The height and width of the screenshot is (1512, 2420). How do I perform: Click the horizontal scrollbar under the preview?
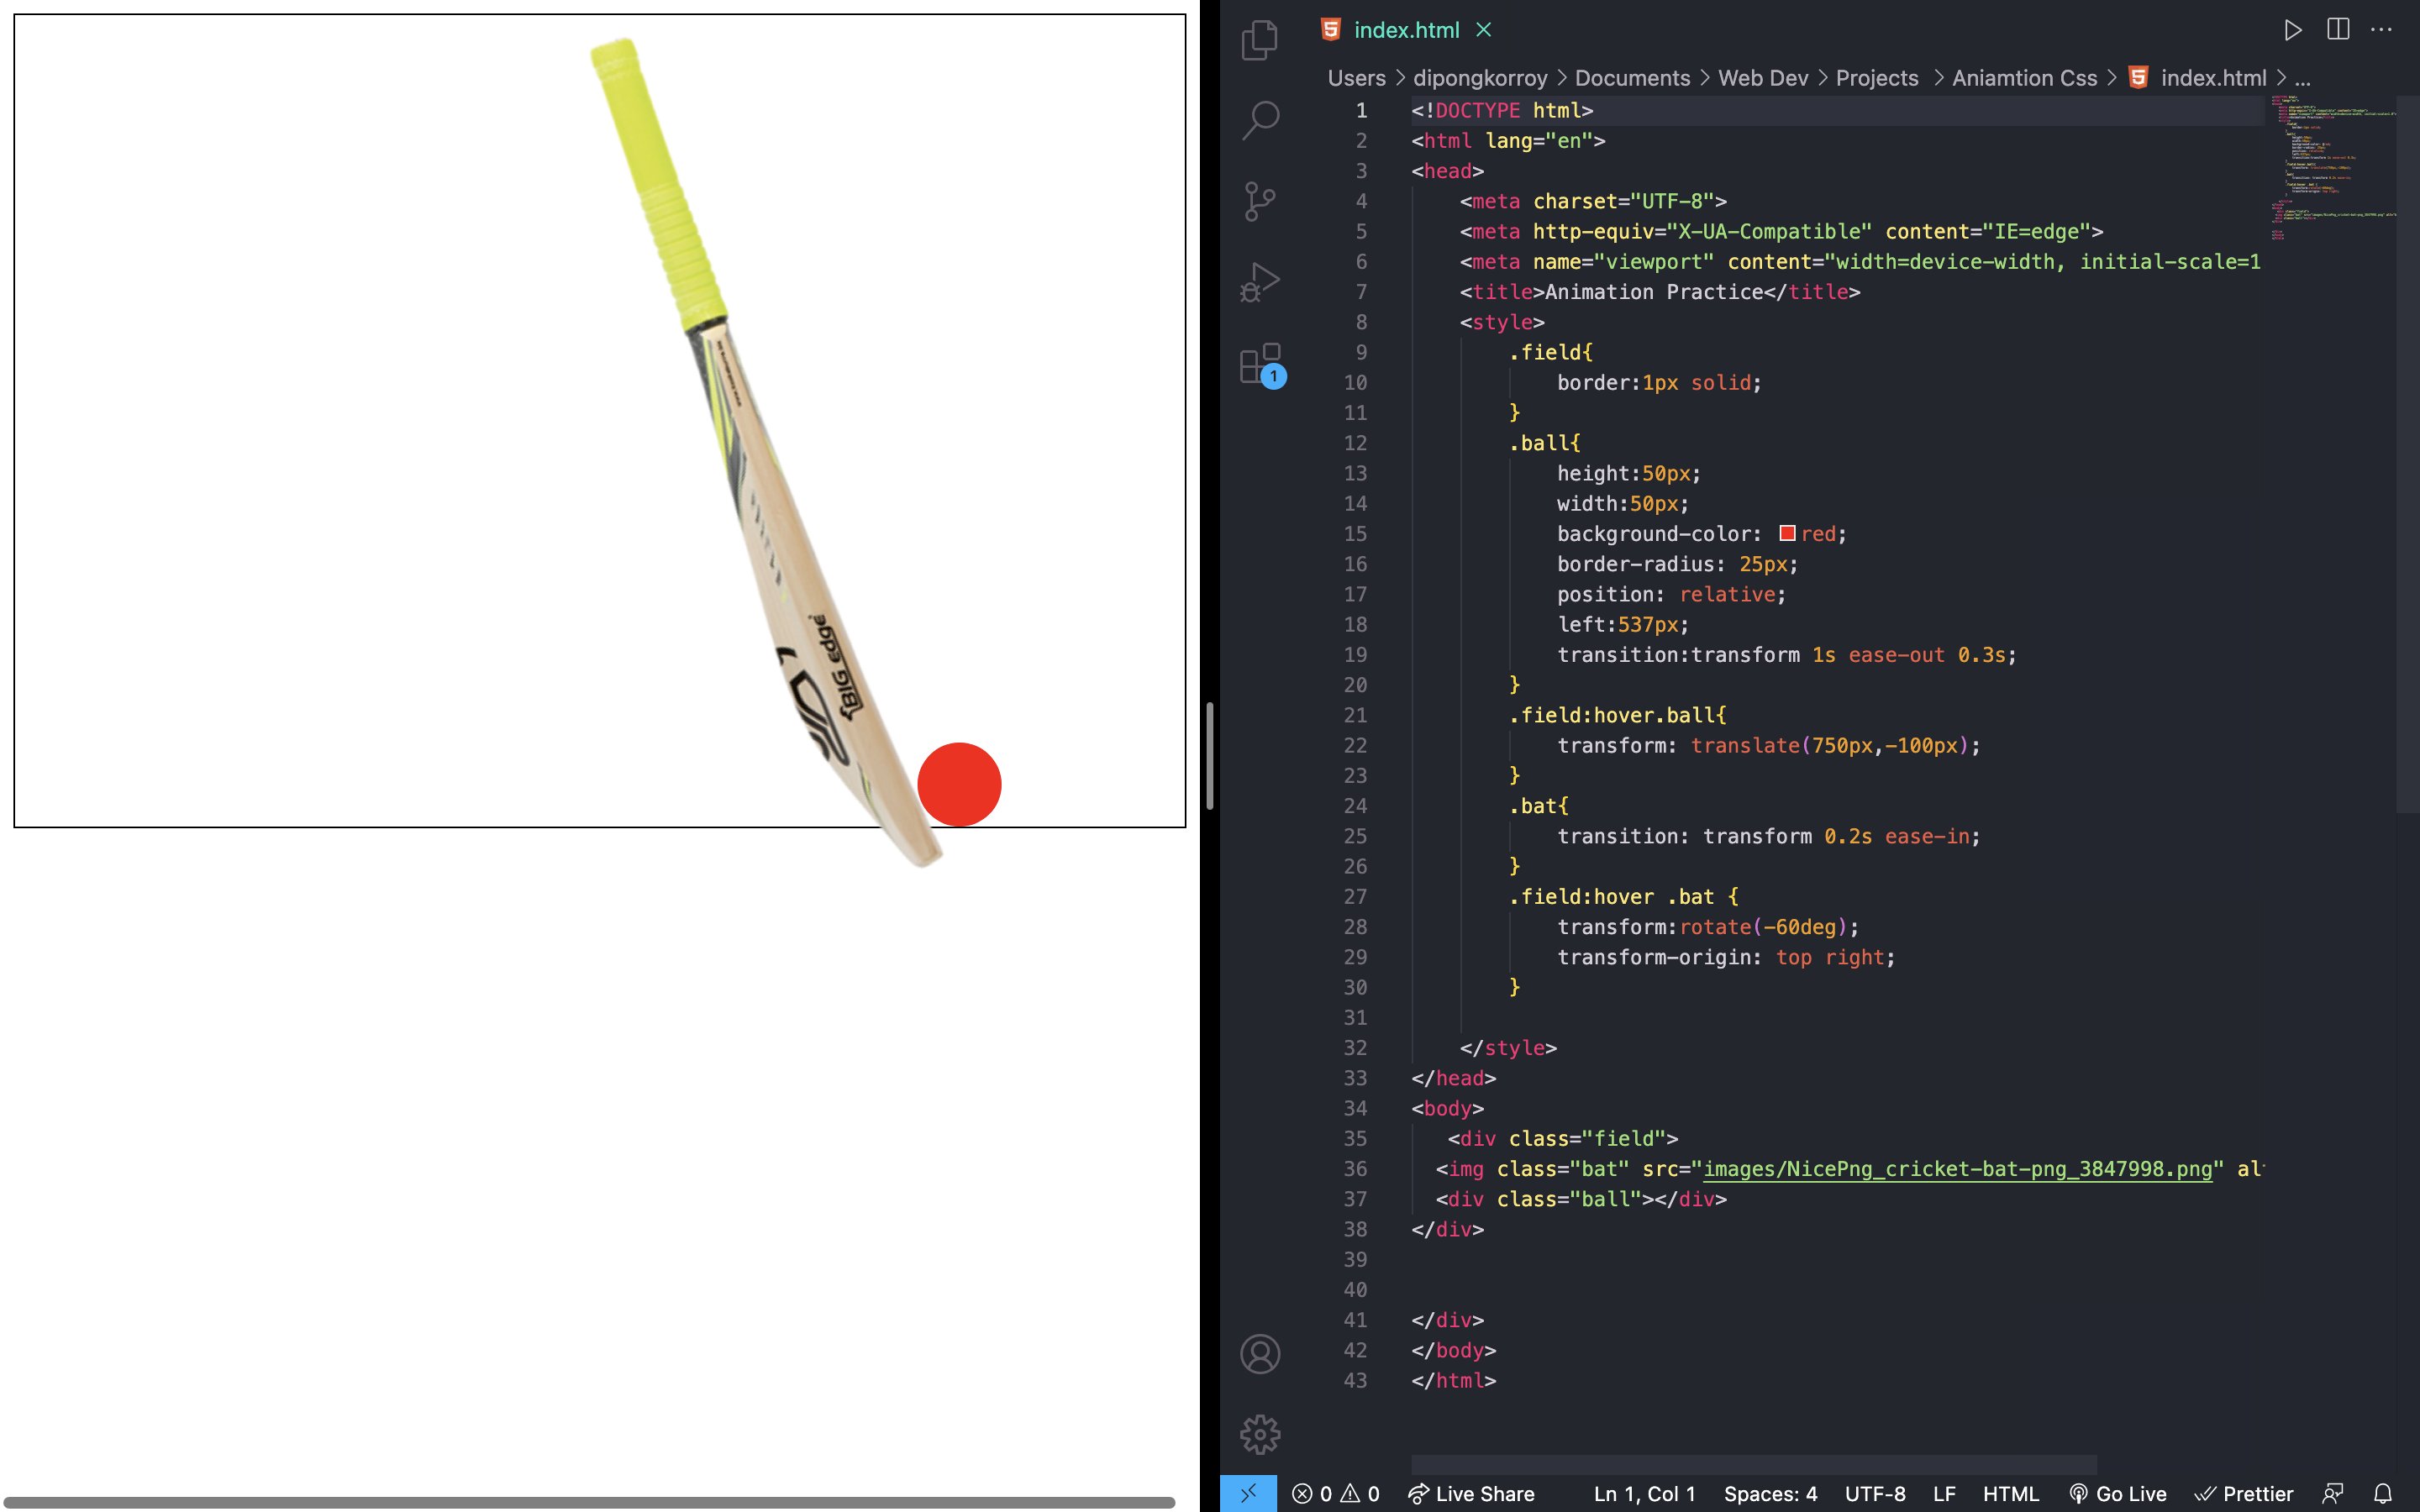588,1502
